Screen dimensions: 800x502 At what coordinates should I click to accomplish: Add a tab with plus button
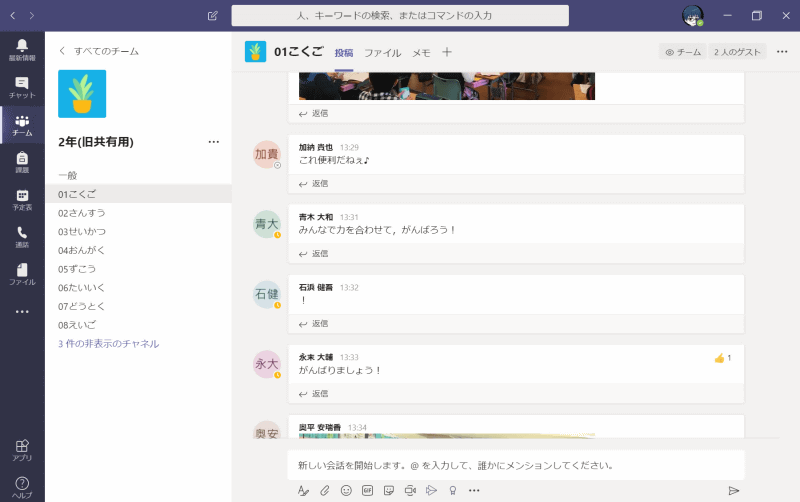tap(447, 52)
